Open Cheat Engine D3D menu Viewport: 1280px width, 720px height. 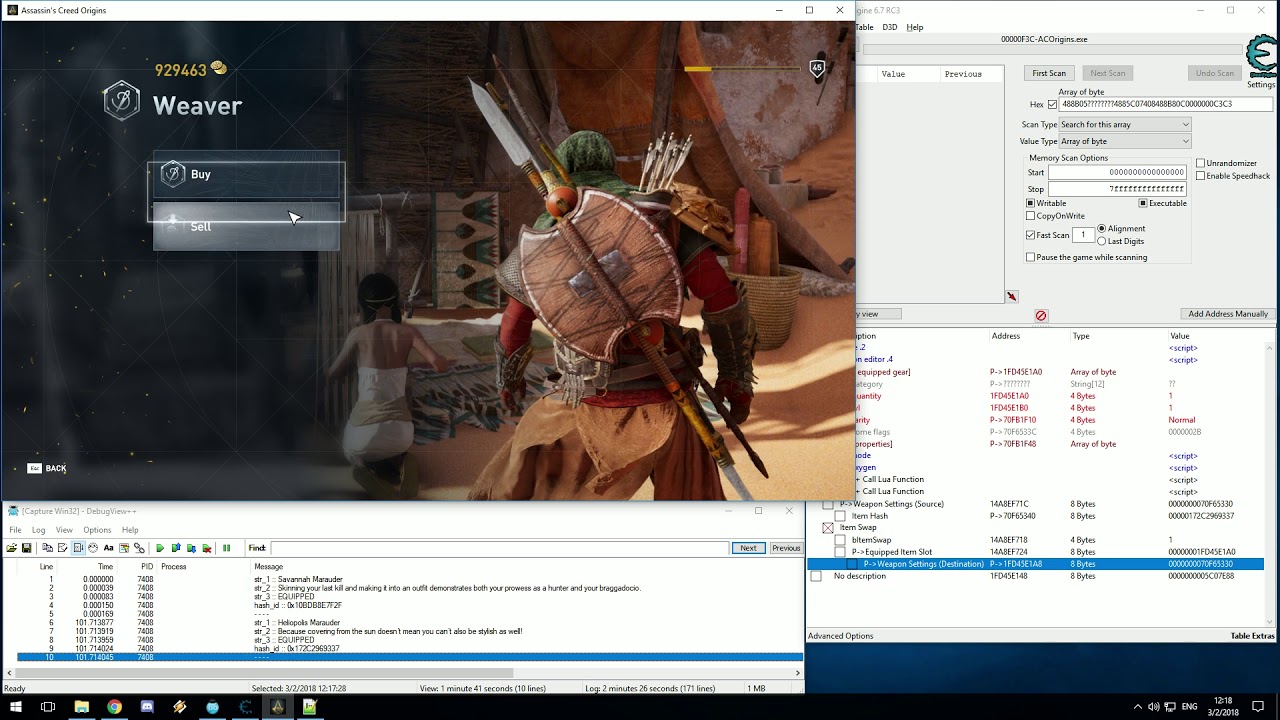coord(890,27)
